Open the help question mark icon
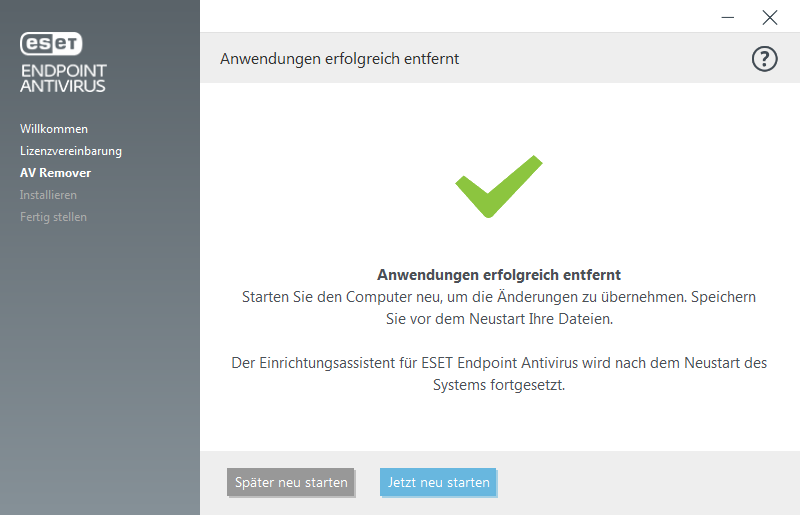 click(764, 59)
